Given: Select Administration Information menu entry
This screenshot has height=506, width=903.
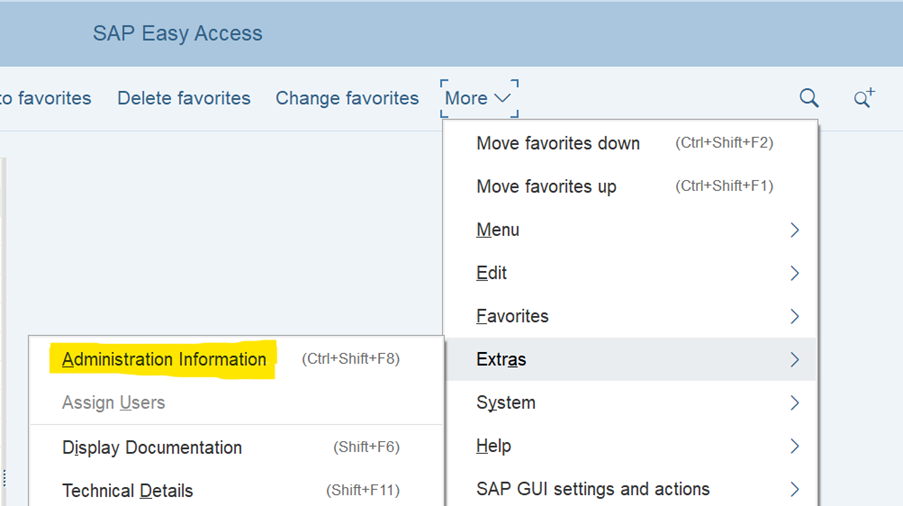Looking at the screenshot, I should pos(164,360).
